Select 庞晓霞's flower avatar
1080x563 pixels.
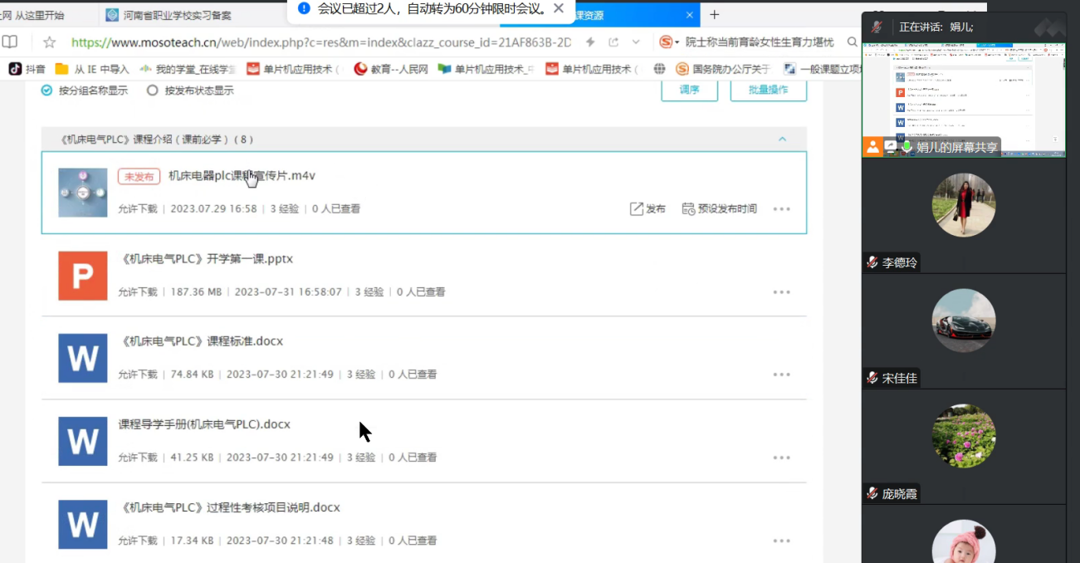(964, 436)
